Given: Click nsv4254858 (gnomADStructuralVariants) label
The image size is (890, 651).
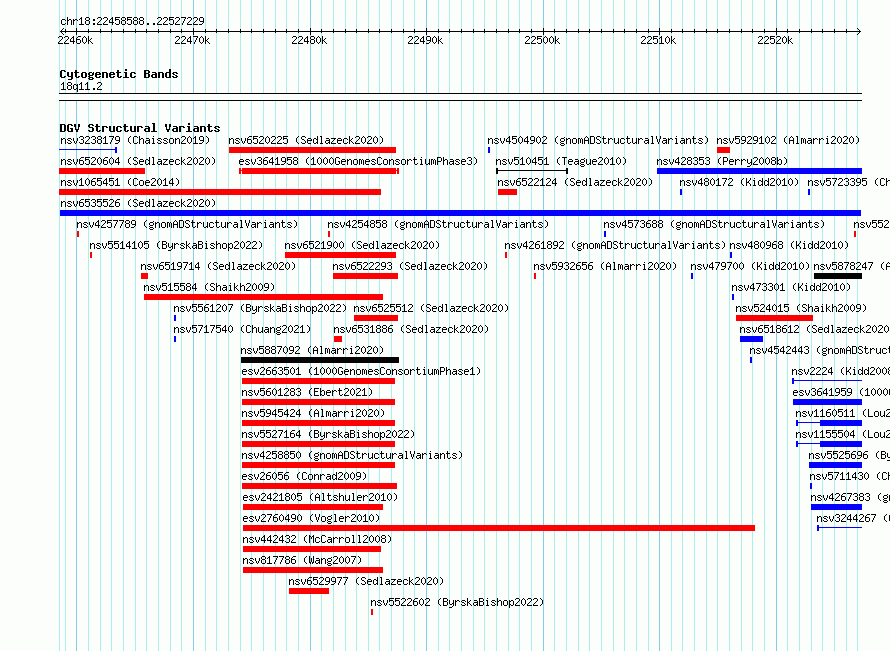Looking at the screenshot, I should [438, 224].
